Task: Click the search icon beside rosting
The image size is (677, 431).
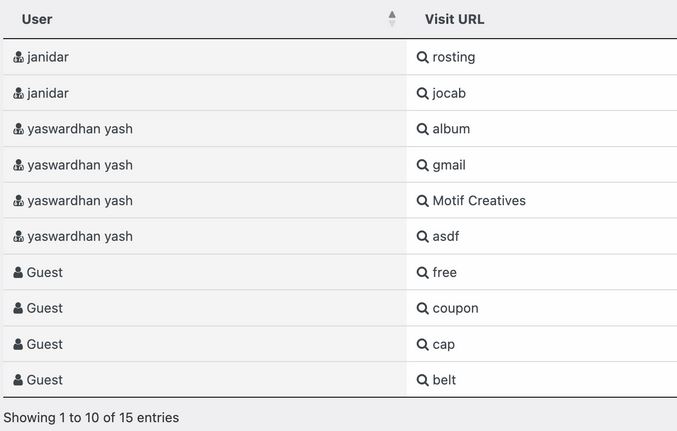Action: (422, 57)
